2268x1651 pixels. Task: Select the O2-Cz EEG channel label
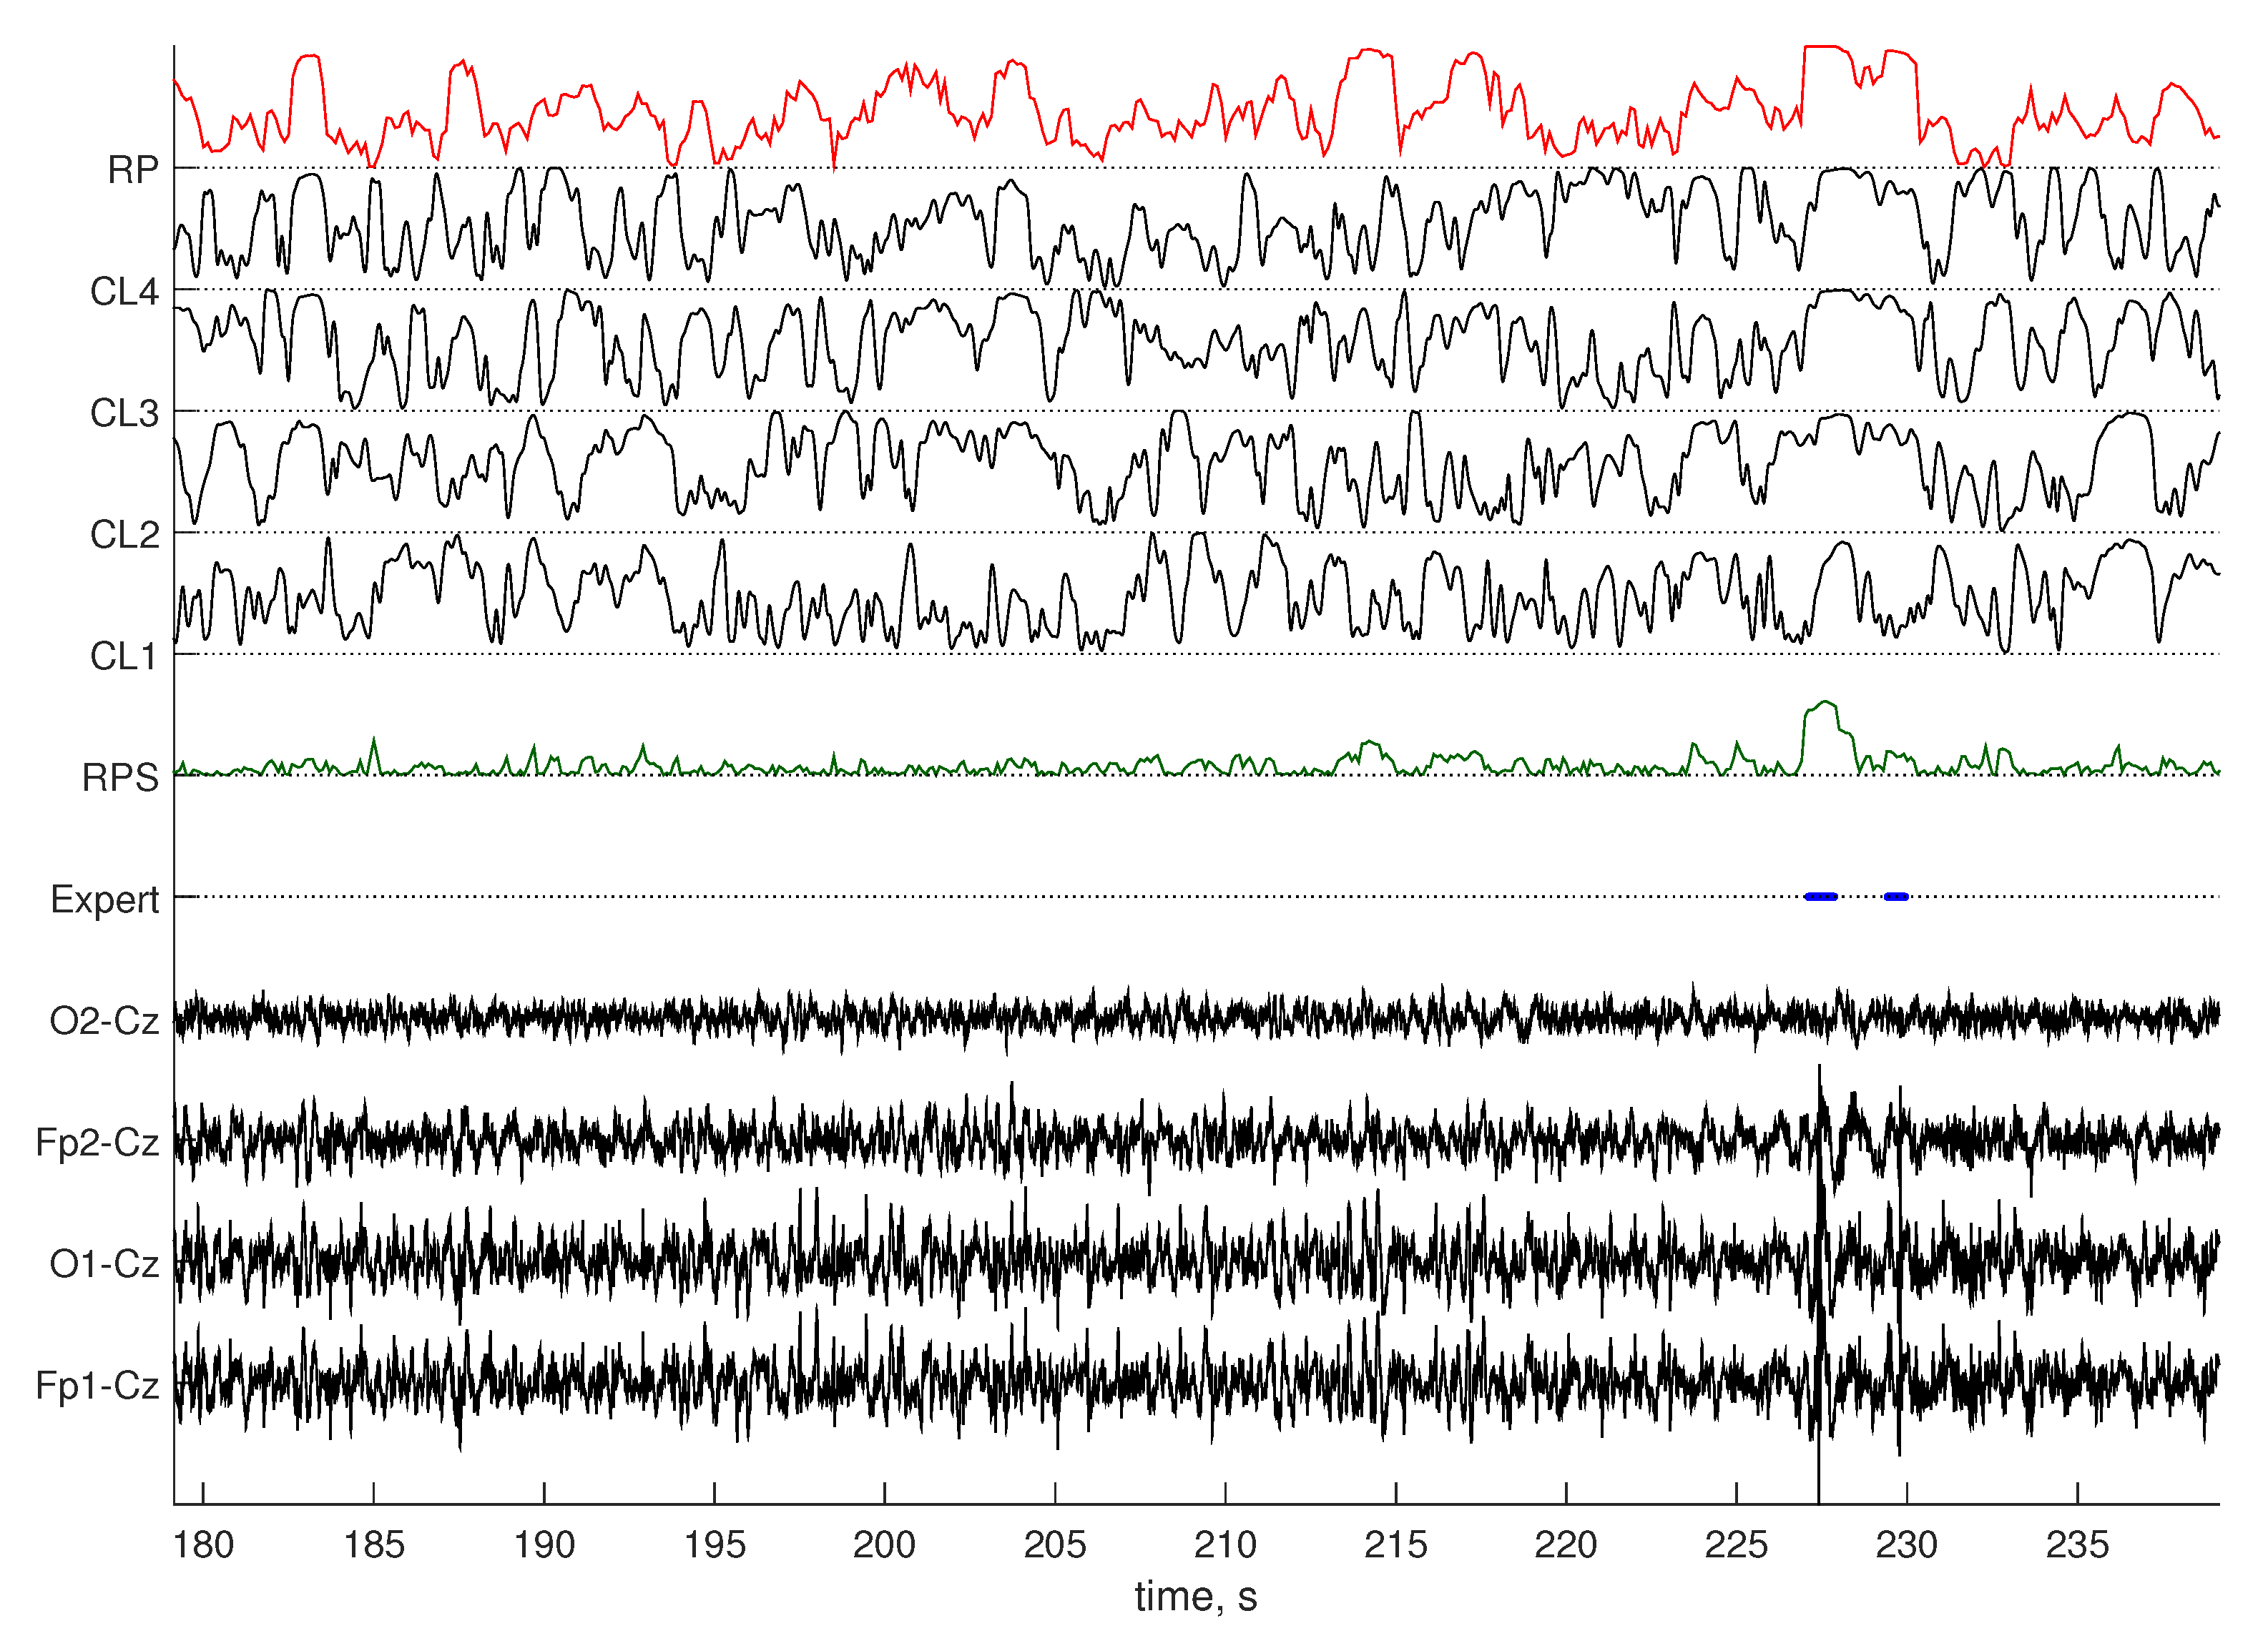click(x=104, y=1021)
